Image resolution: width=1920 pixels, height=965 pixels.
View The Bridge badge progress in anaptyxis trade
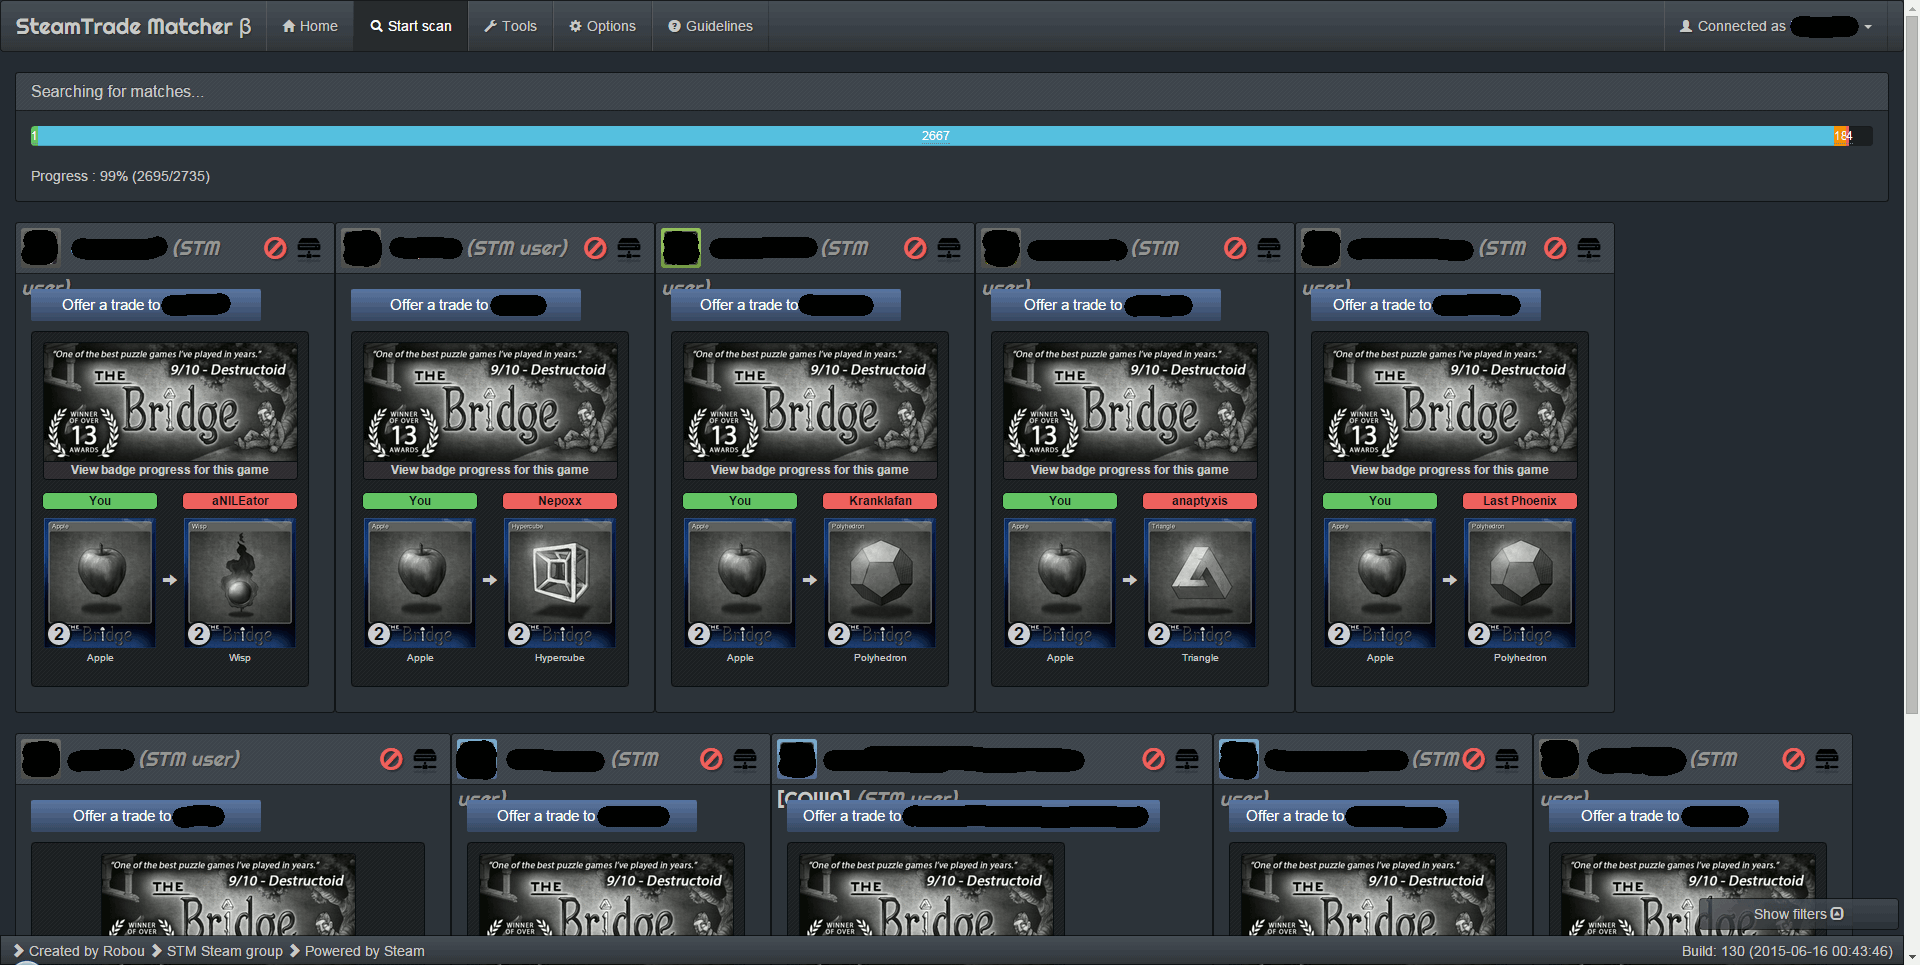pyautogui.click(x=1130, y=470)
